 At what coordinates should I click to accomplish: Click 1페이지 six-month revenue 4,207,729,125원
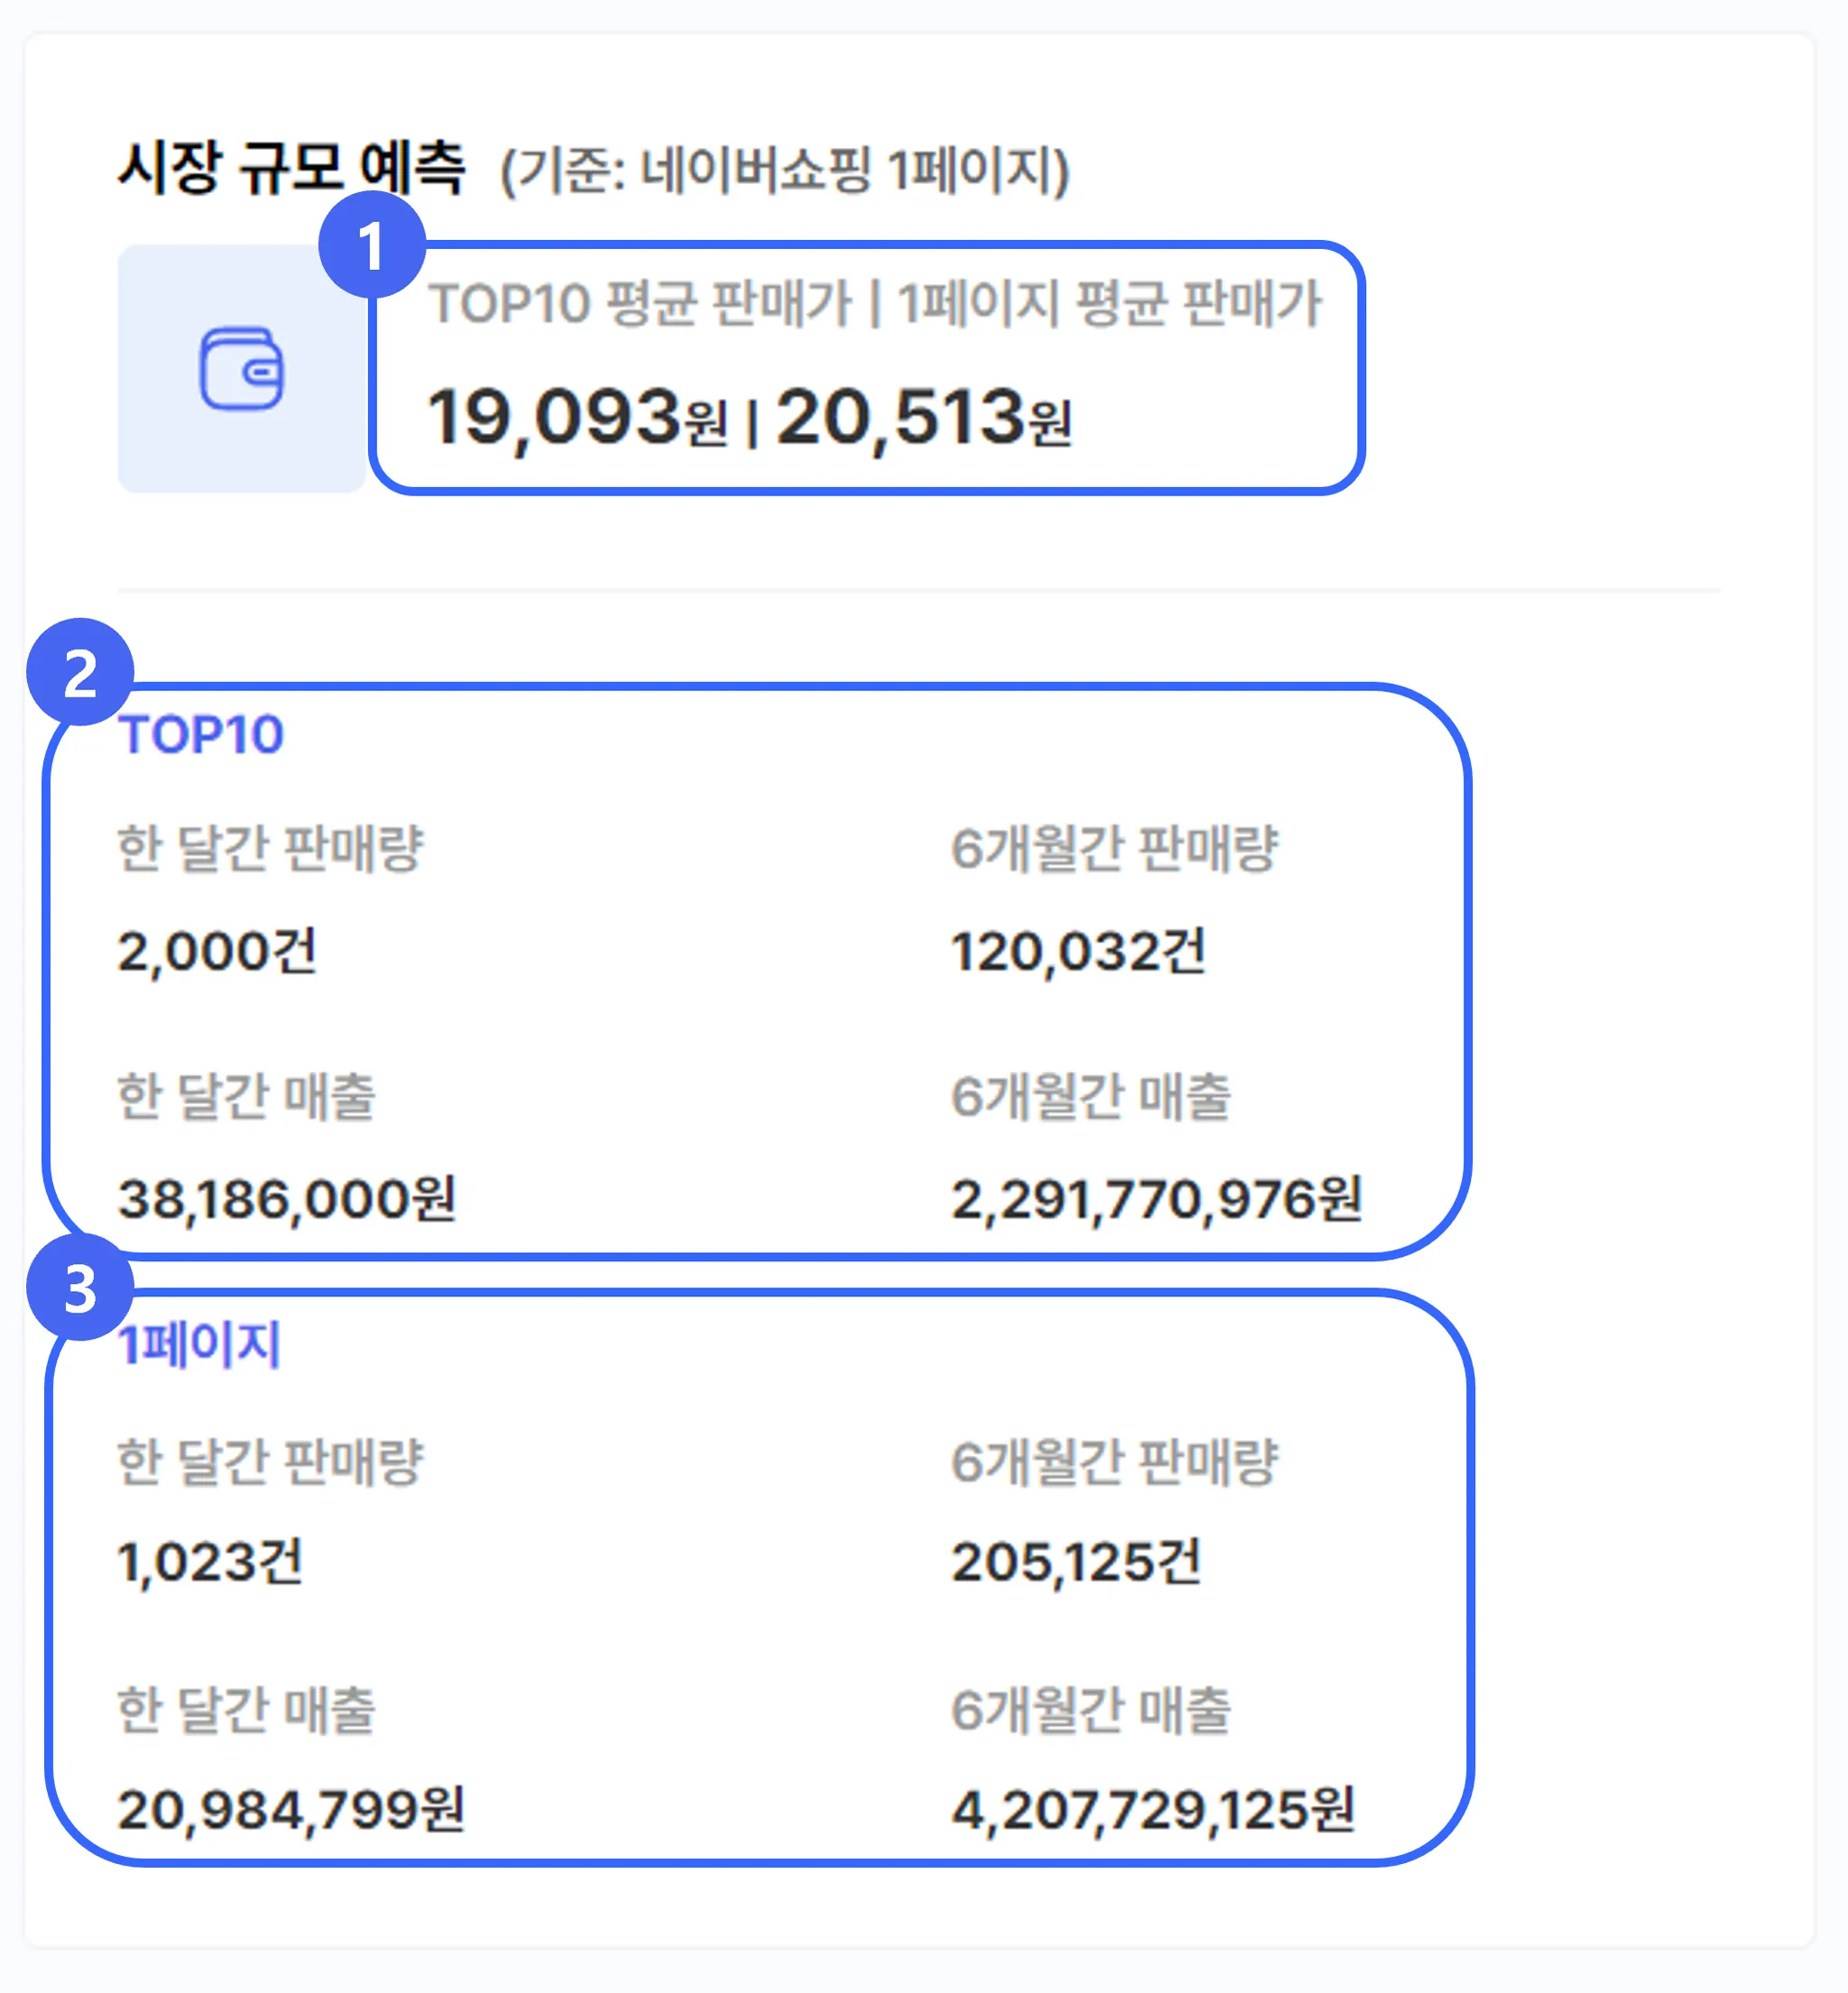click(x=1153, y=1809)
